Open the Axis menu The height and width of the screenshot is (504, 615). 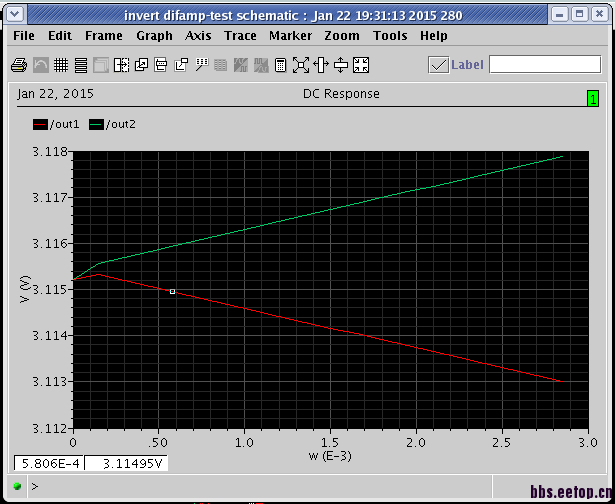(198, 36)
